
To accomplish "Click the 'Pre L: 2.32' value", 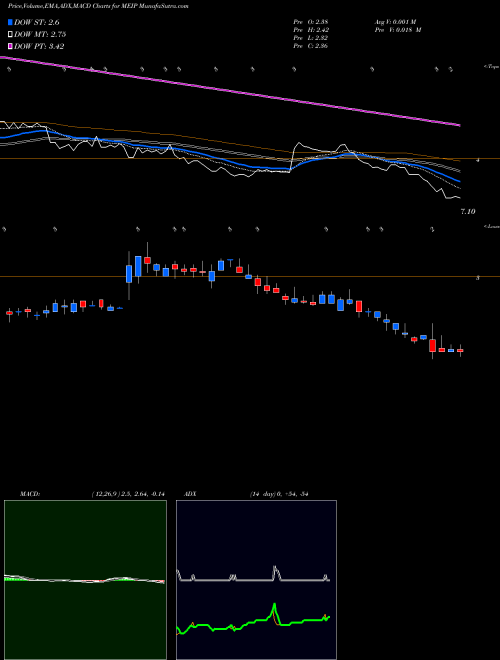I will [x=311, y=38].
